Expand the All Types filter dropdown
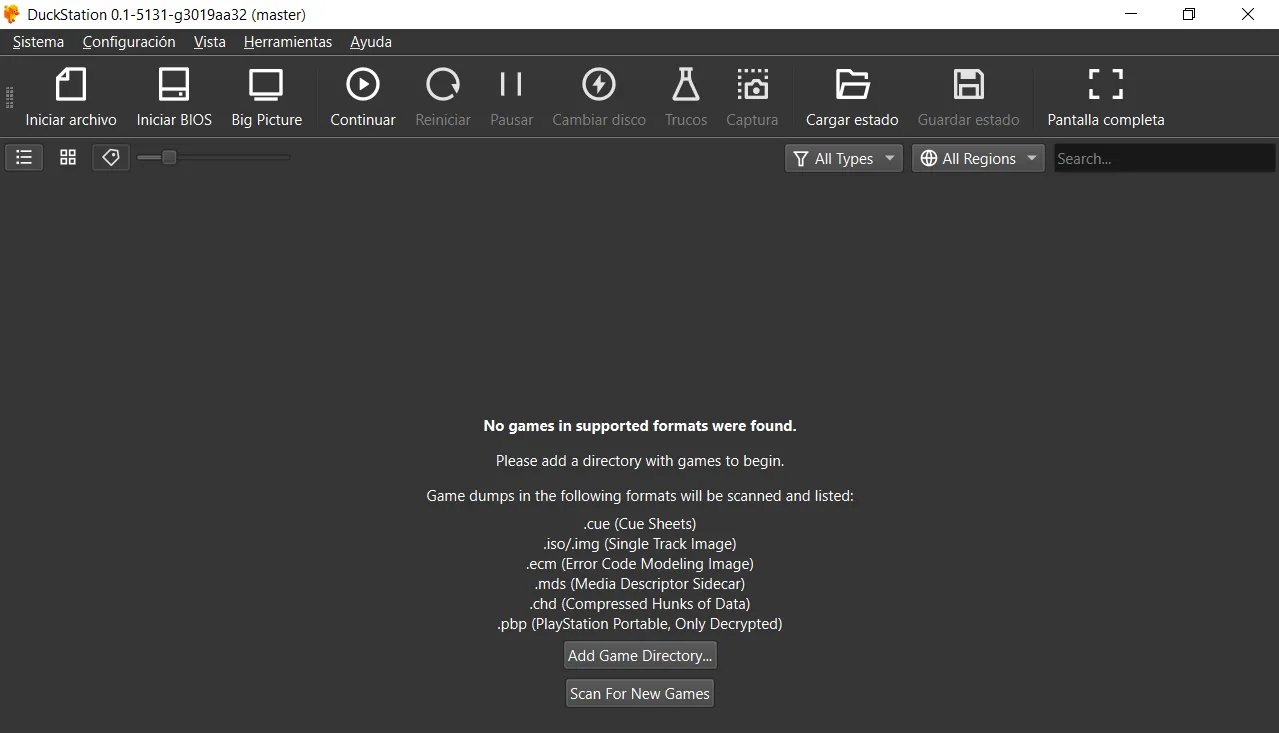The width and height of the screenshot is (1279, 733). click(x=844, y=158)
